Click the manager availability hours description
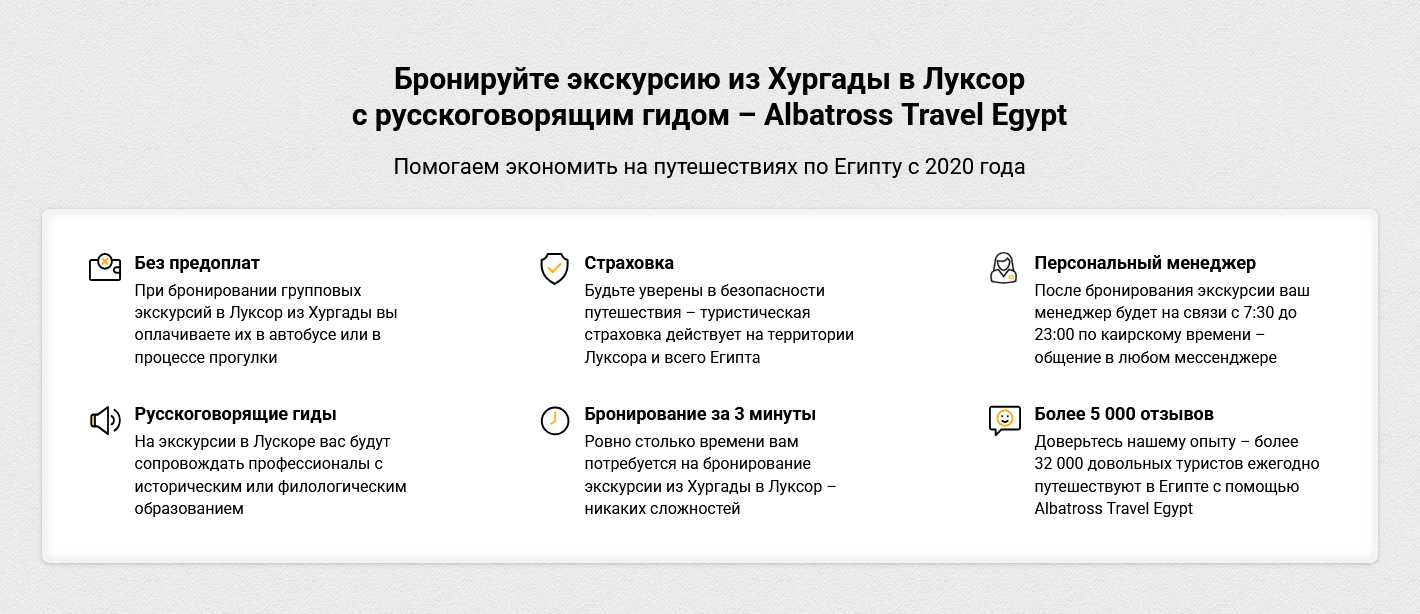Image resolution: width=1420 pixels, height=614 pixels. coord(1171,324)
